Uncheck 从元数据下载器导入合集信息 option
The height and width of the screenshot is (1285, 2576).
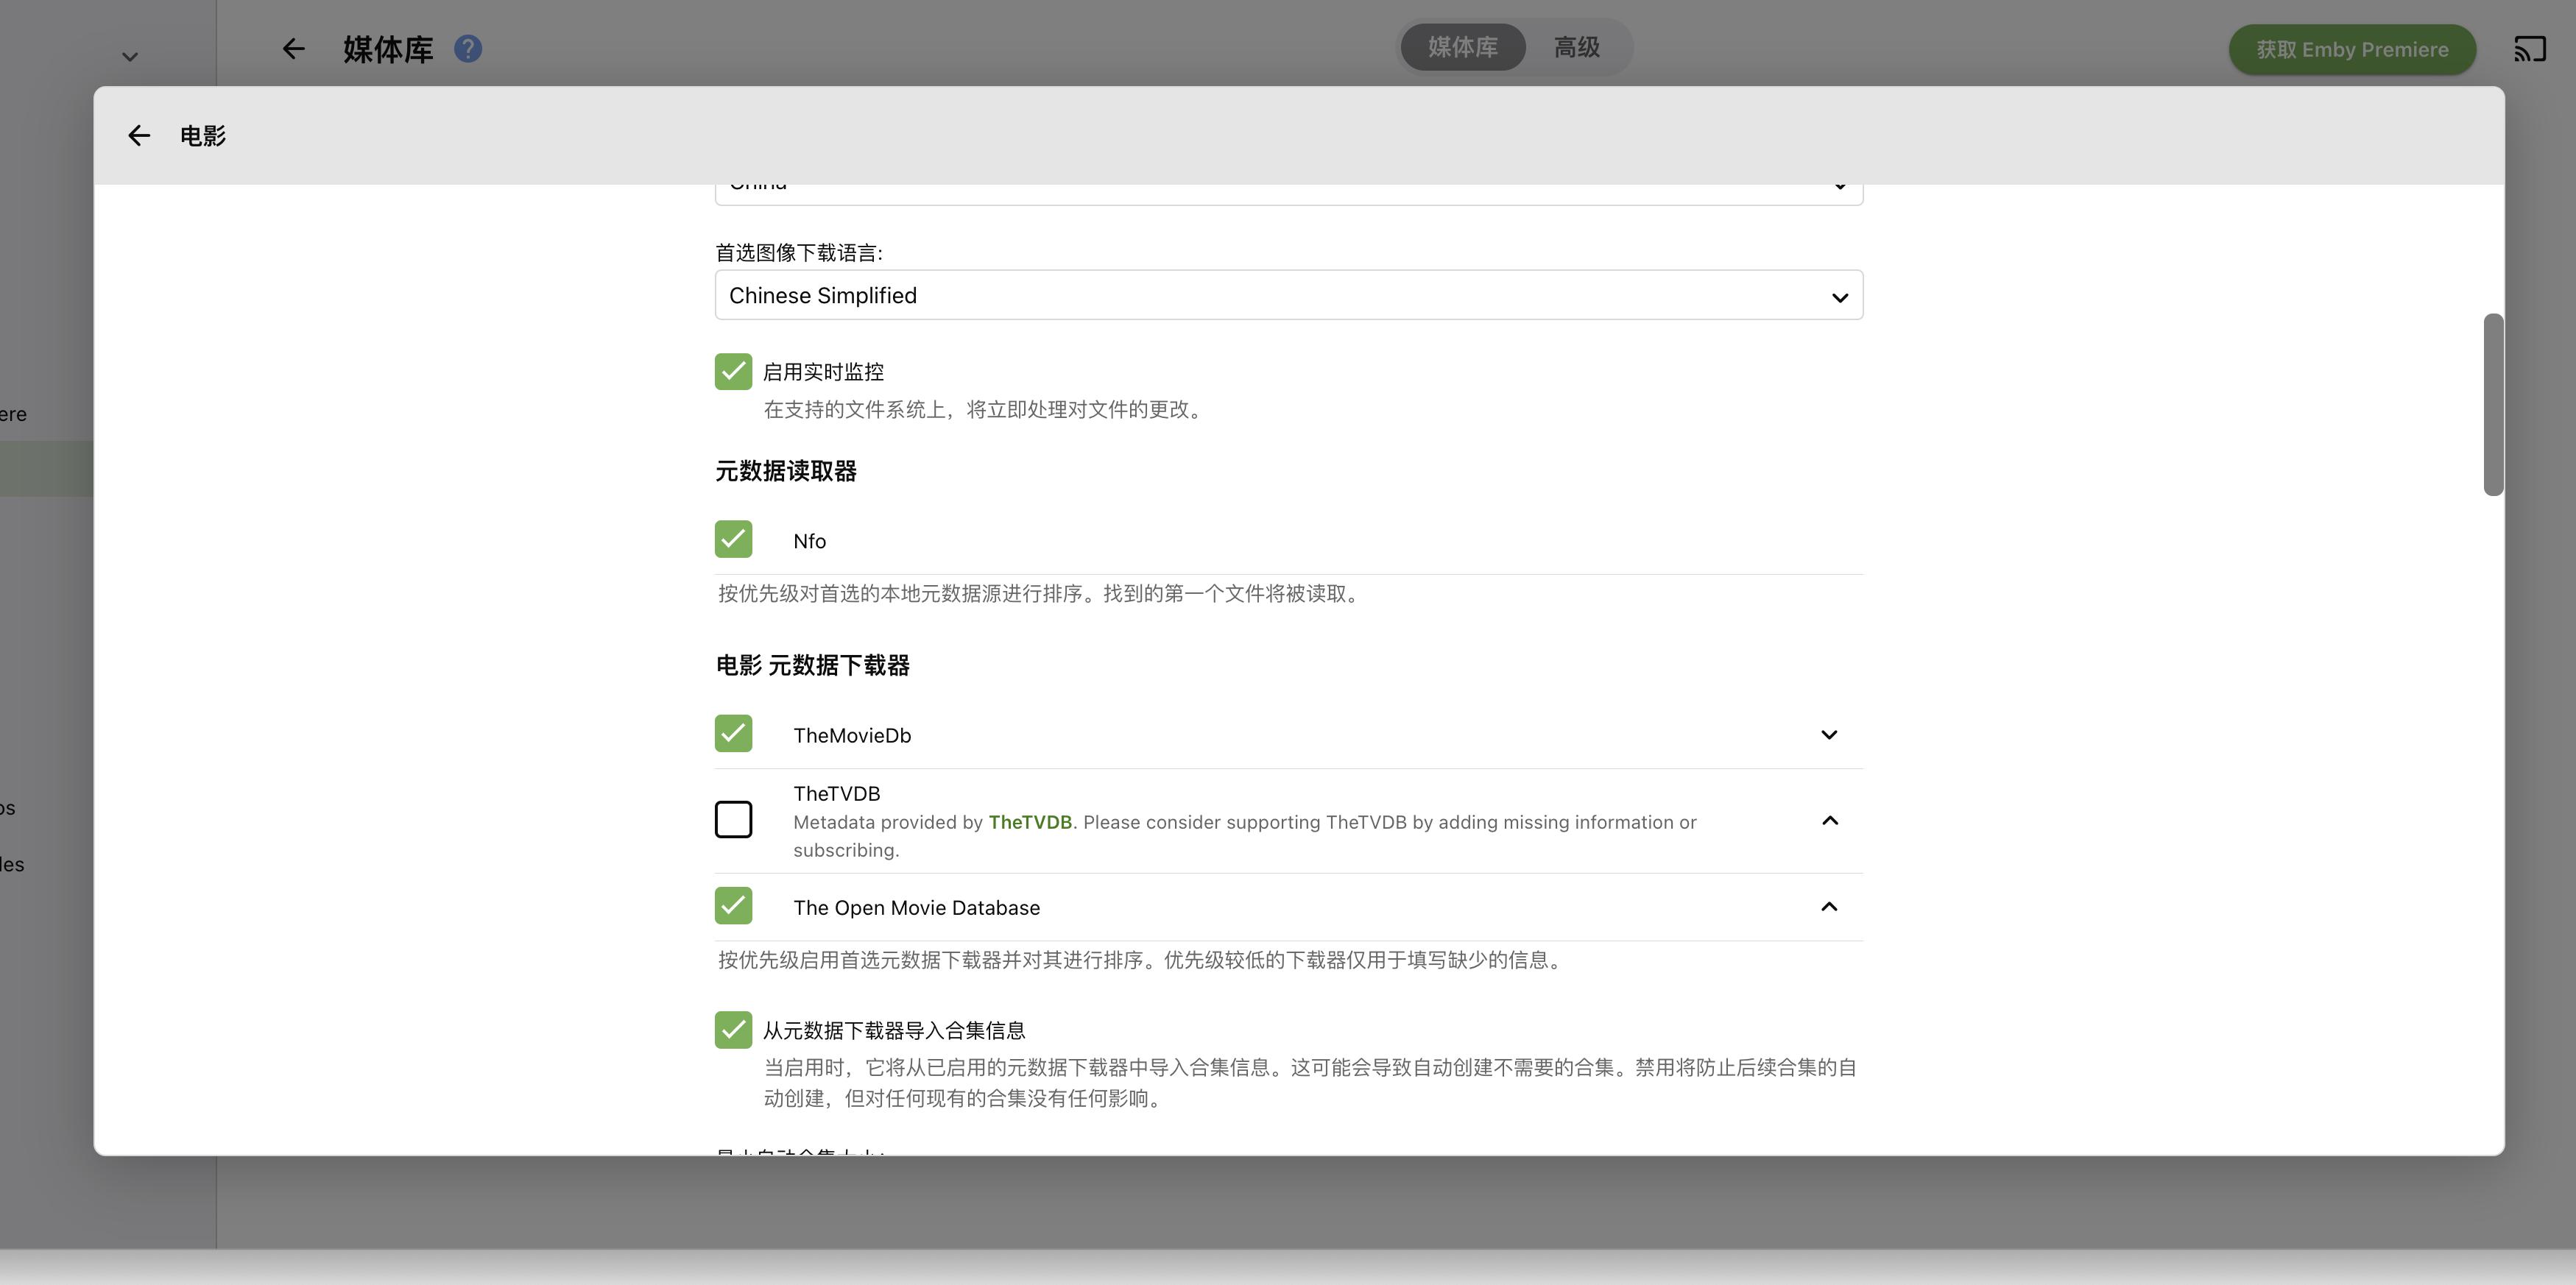click(x=733, y=1030)
